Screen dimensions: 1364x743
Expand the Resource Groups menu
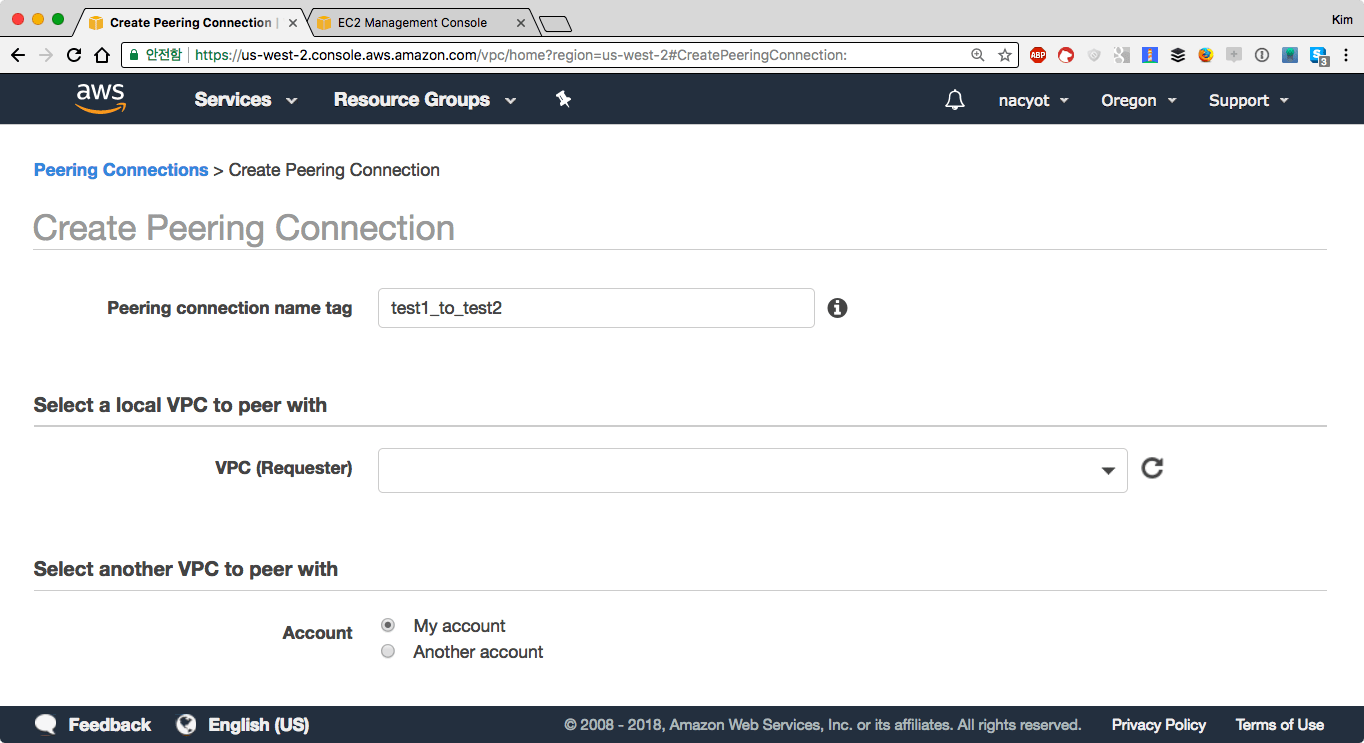click(424, 100)
